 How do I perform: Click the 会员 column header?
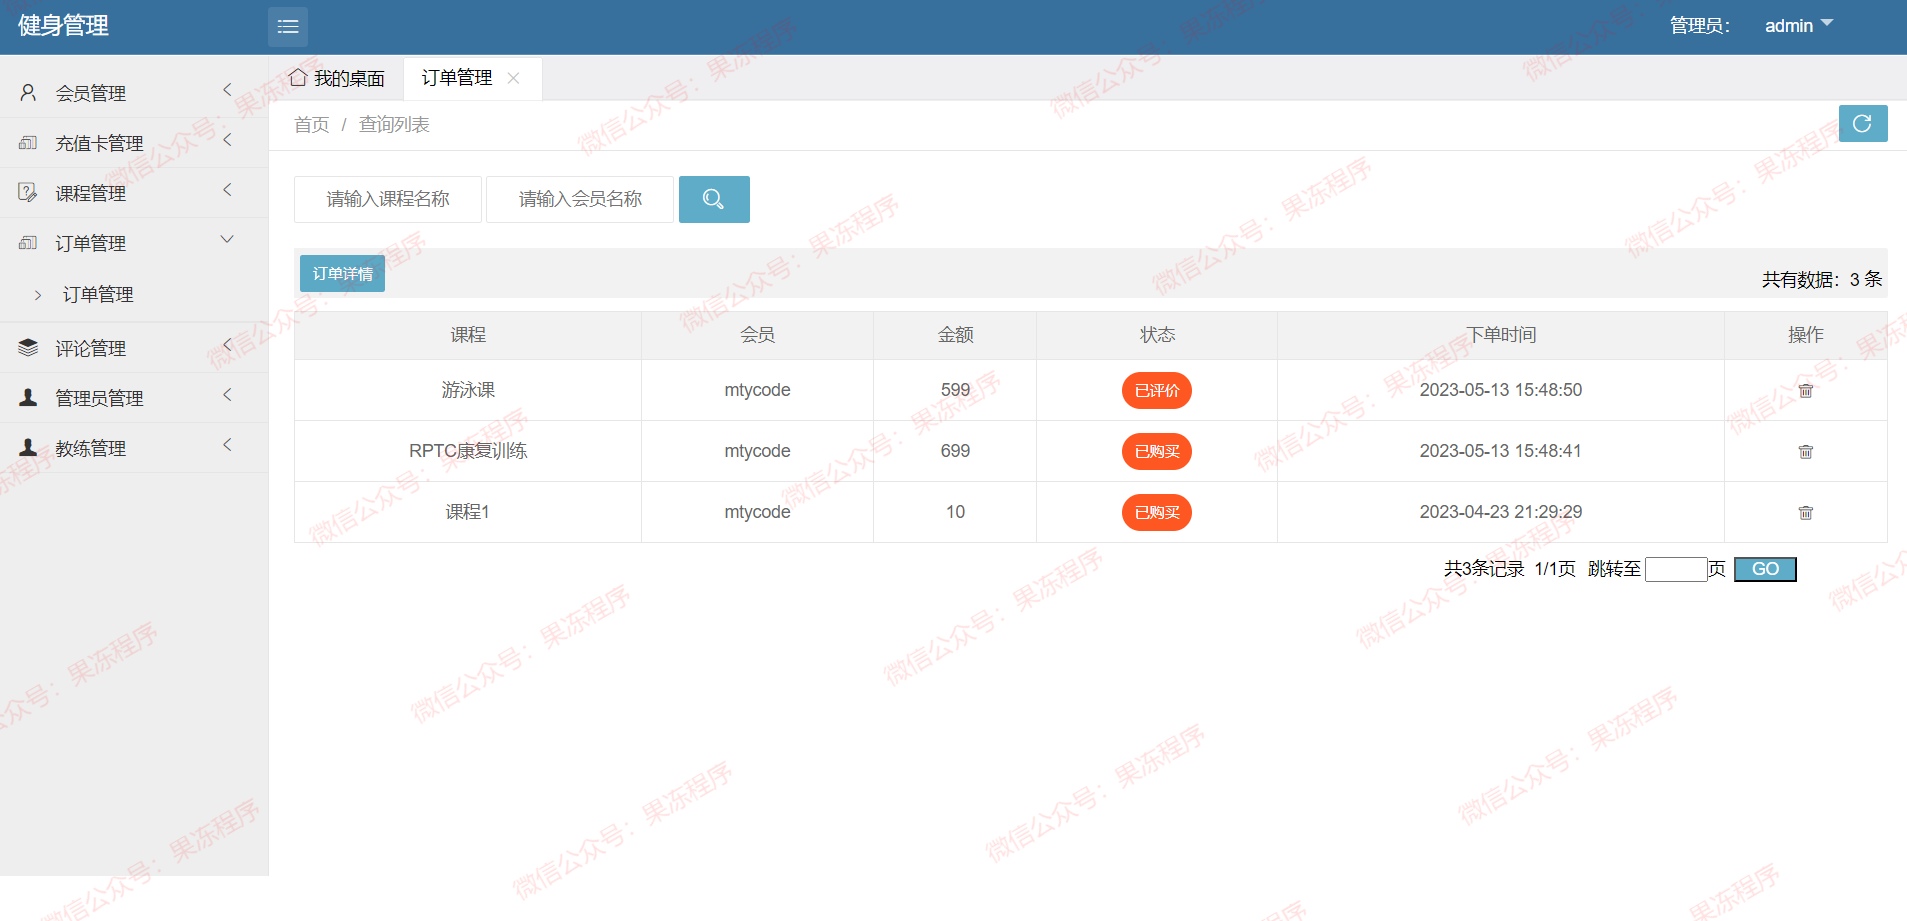(x=757, y=335)
